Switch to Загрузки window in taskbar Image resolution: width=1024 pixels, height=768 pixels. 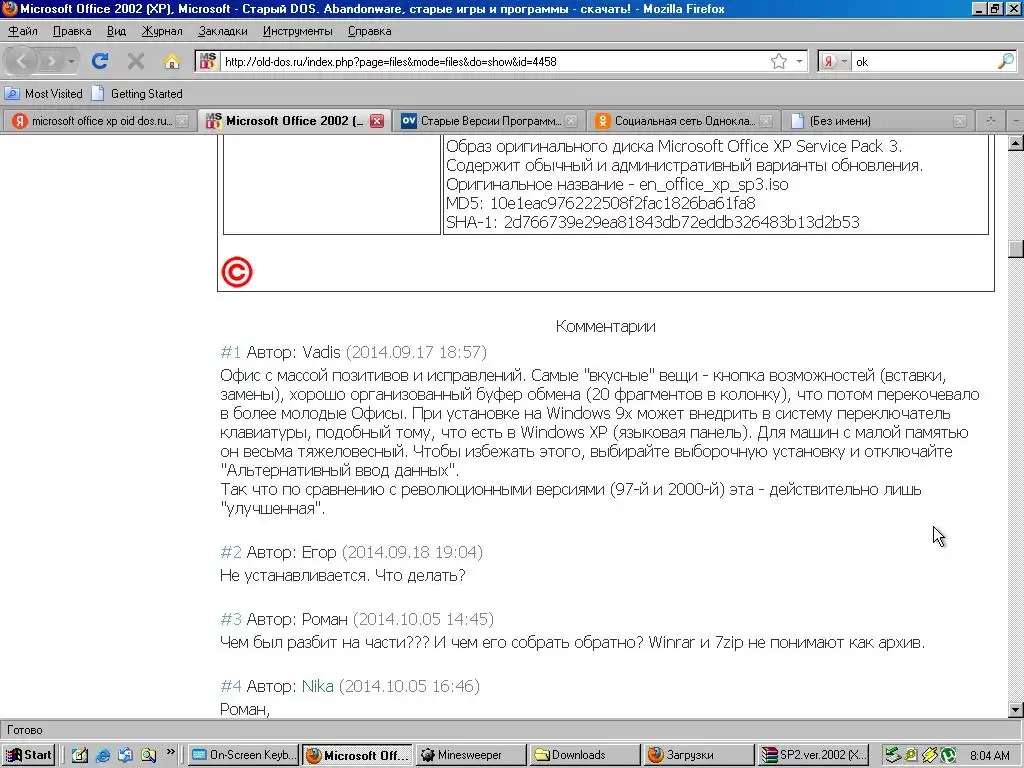[697, 755]
